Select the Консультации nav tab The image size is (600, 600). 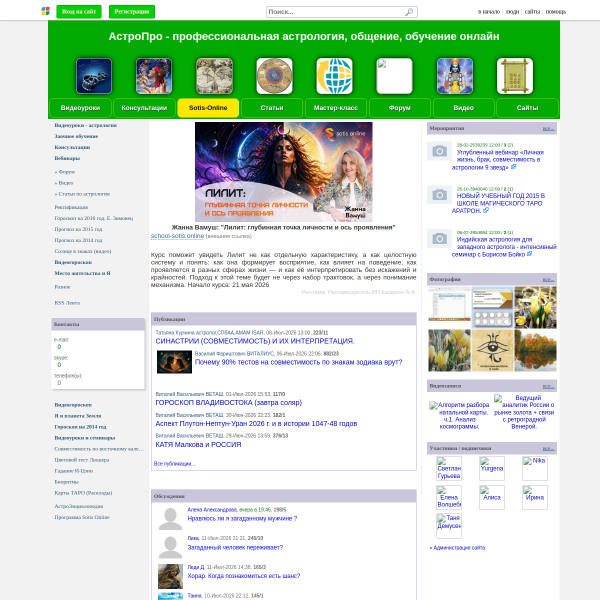click(144, 108)
